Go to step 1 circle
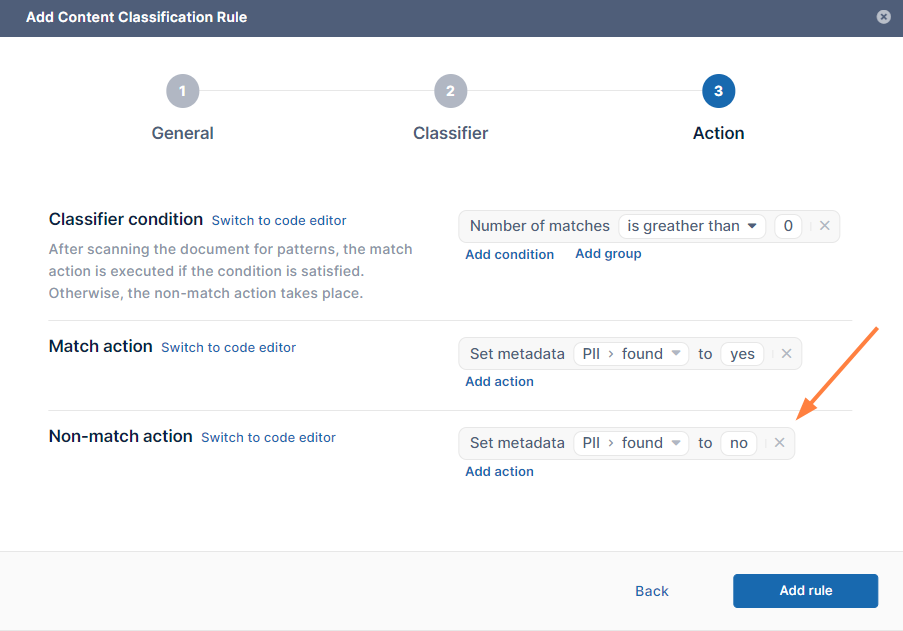Screen dimensions: 903x631 [182, 91]
